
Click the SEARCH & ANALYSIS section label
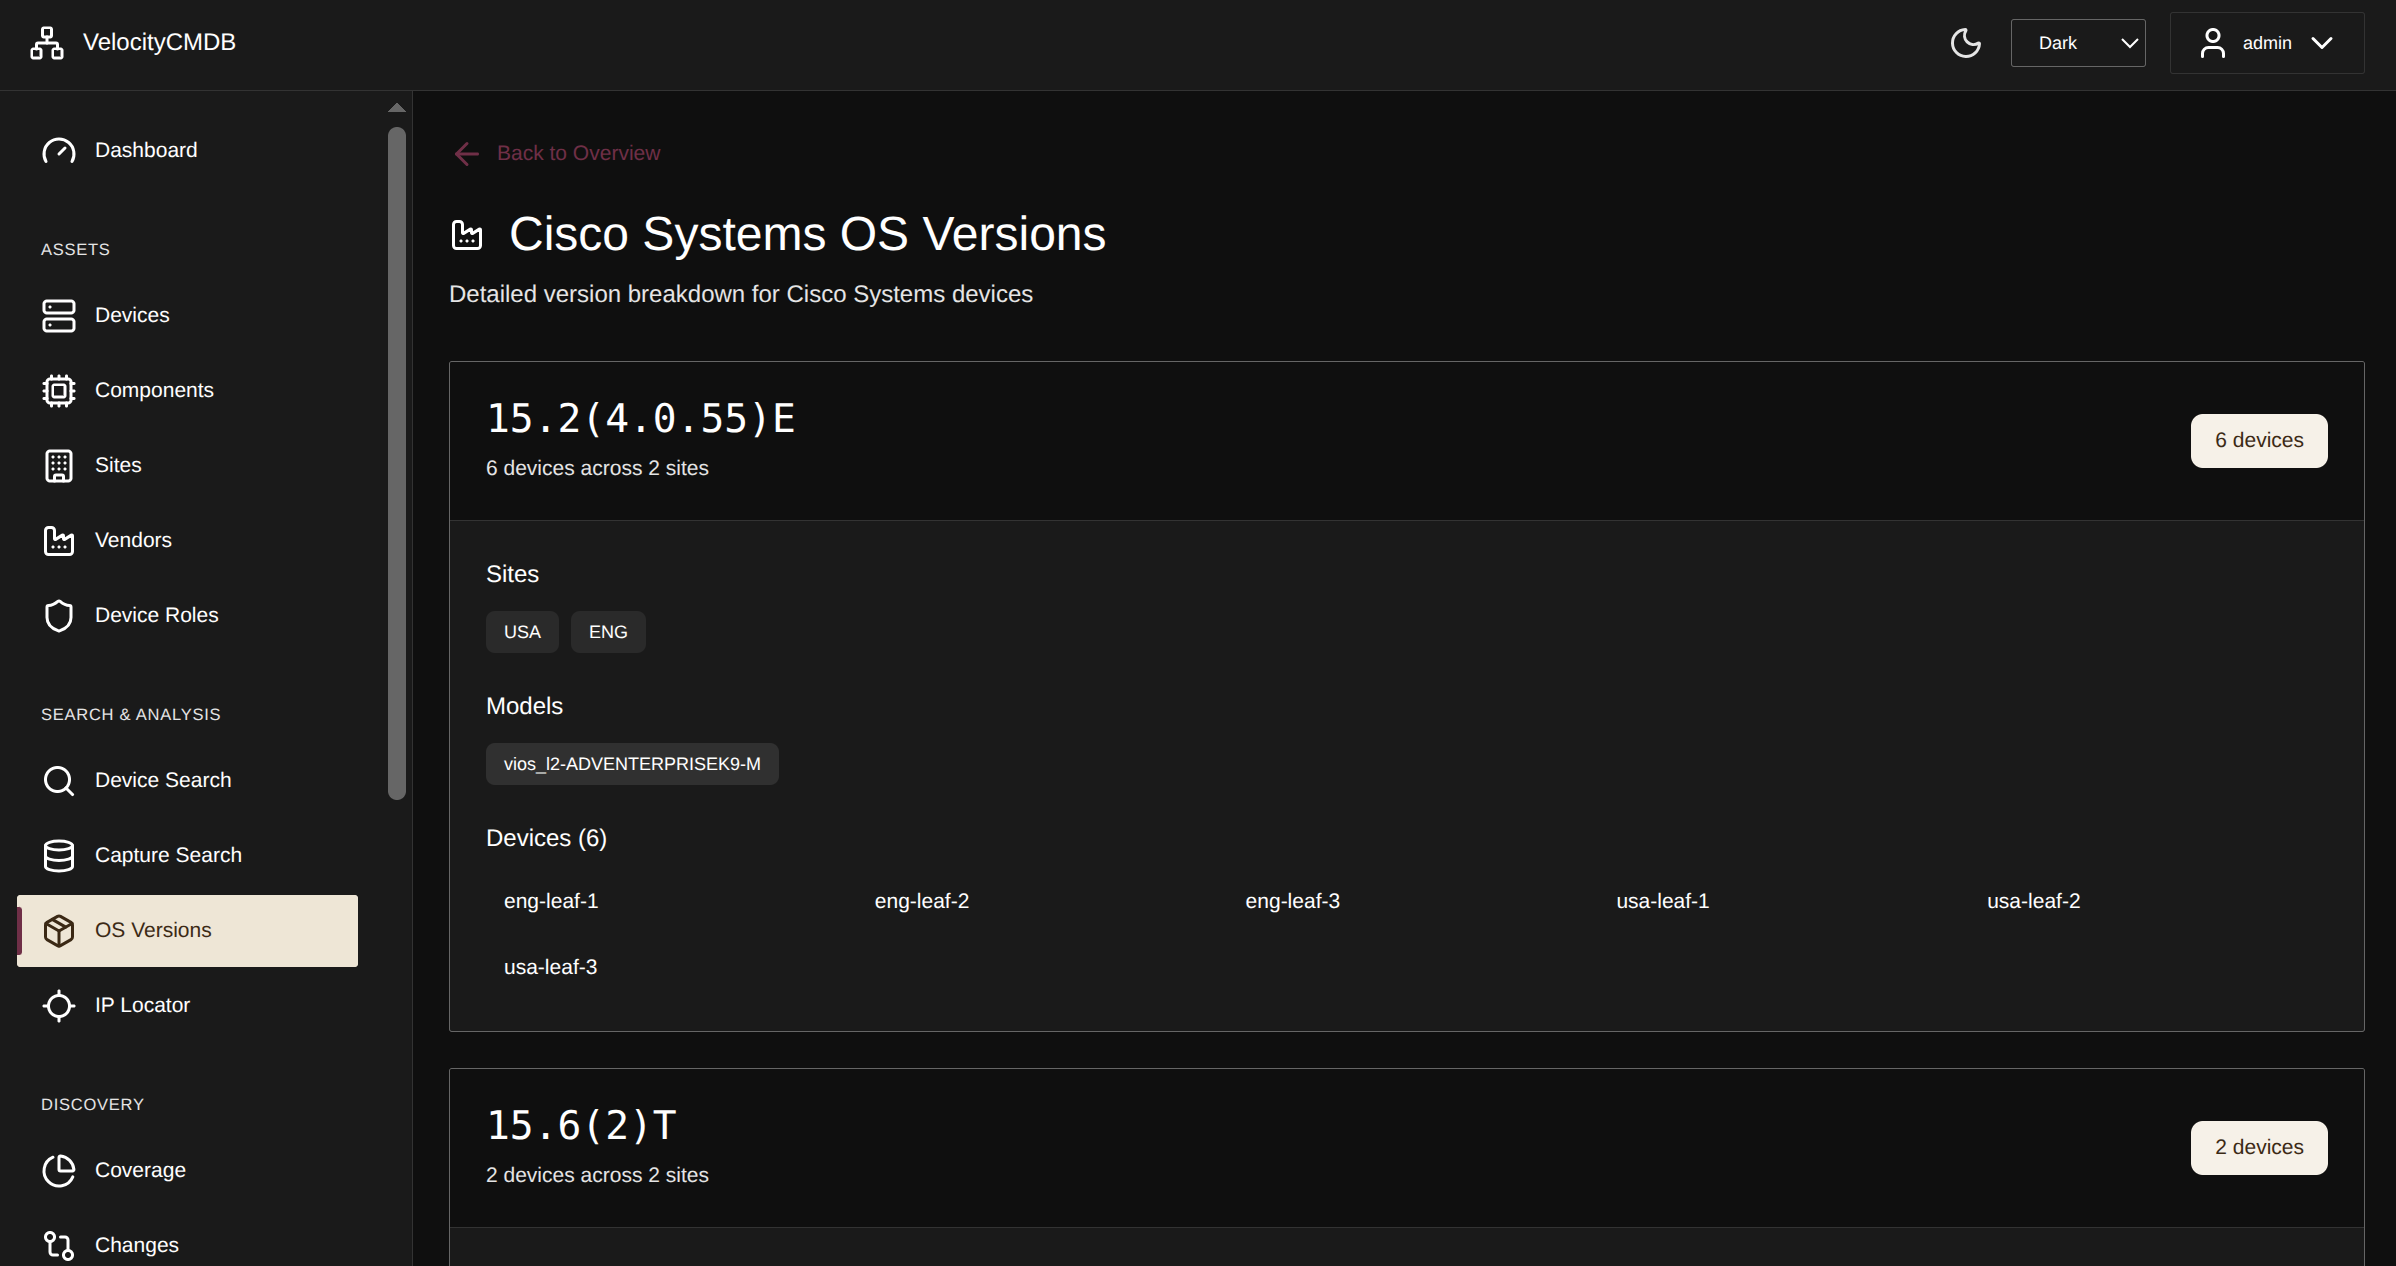click(131, 714)
